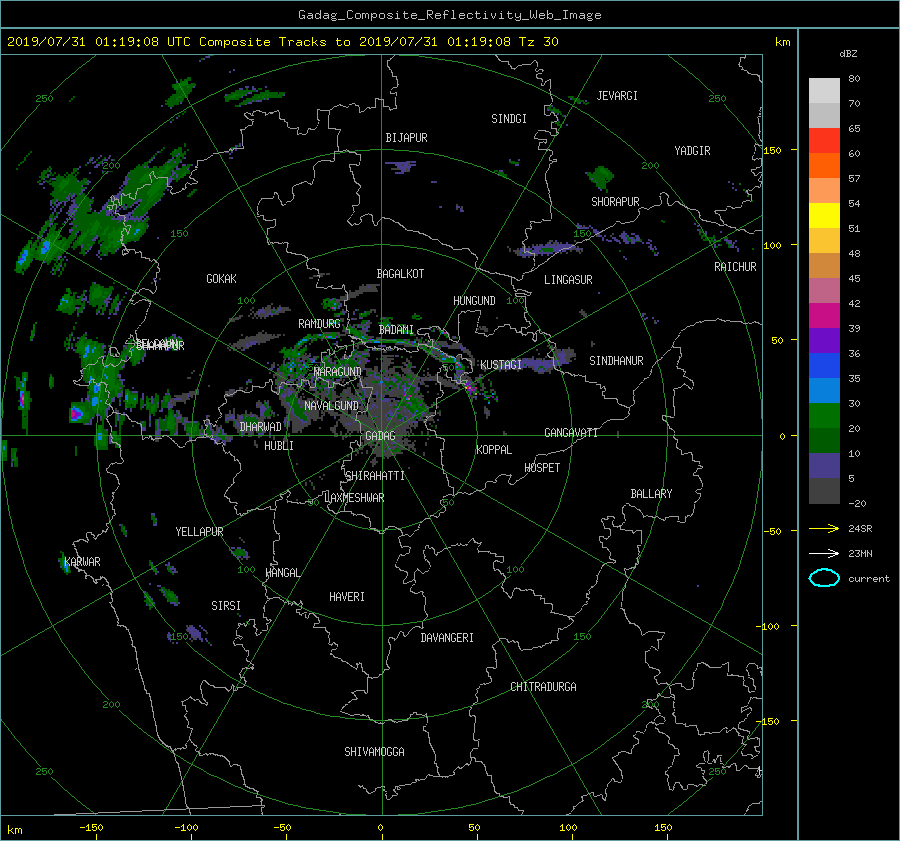The image size is (900, 841).
Task: Click the HUBLI place label
Action: point(279,446)
